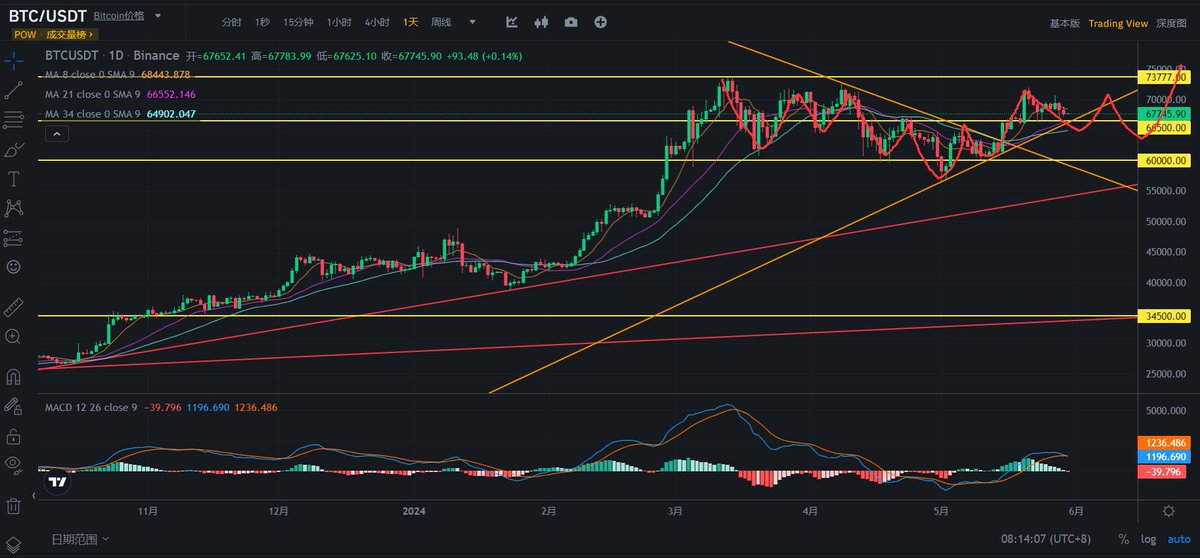Click the 3月 label on time axis
The height and width of the screenshot is (558, 1200).
(x=676, y=511)
